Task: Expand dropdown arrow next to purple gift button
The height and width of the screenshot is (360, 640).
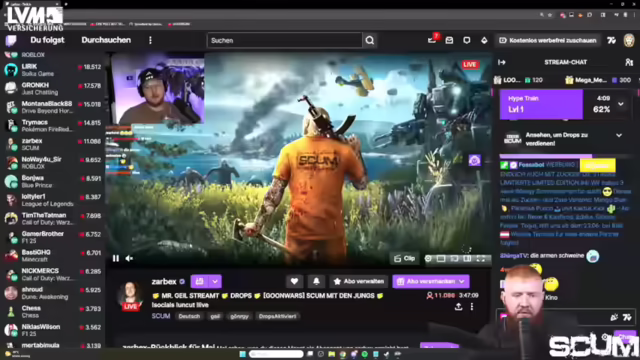Action: click(x=215, y=281)
